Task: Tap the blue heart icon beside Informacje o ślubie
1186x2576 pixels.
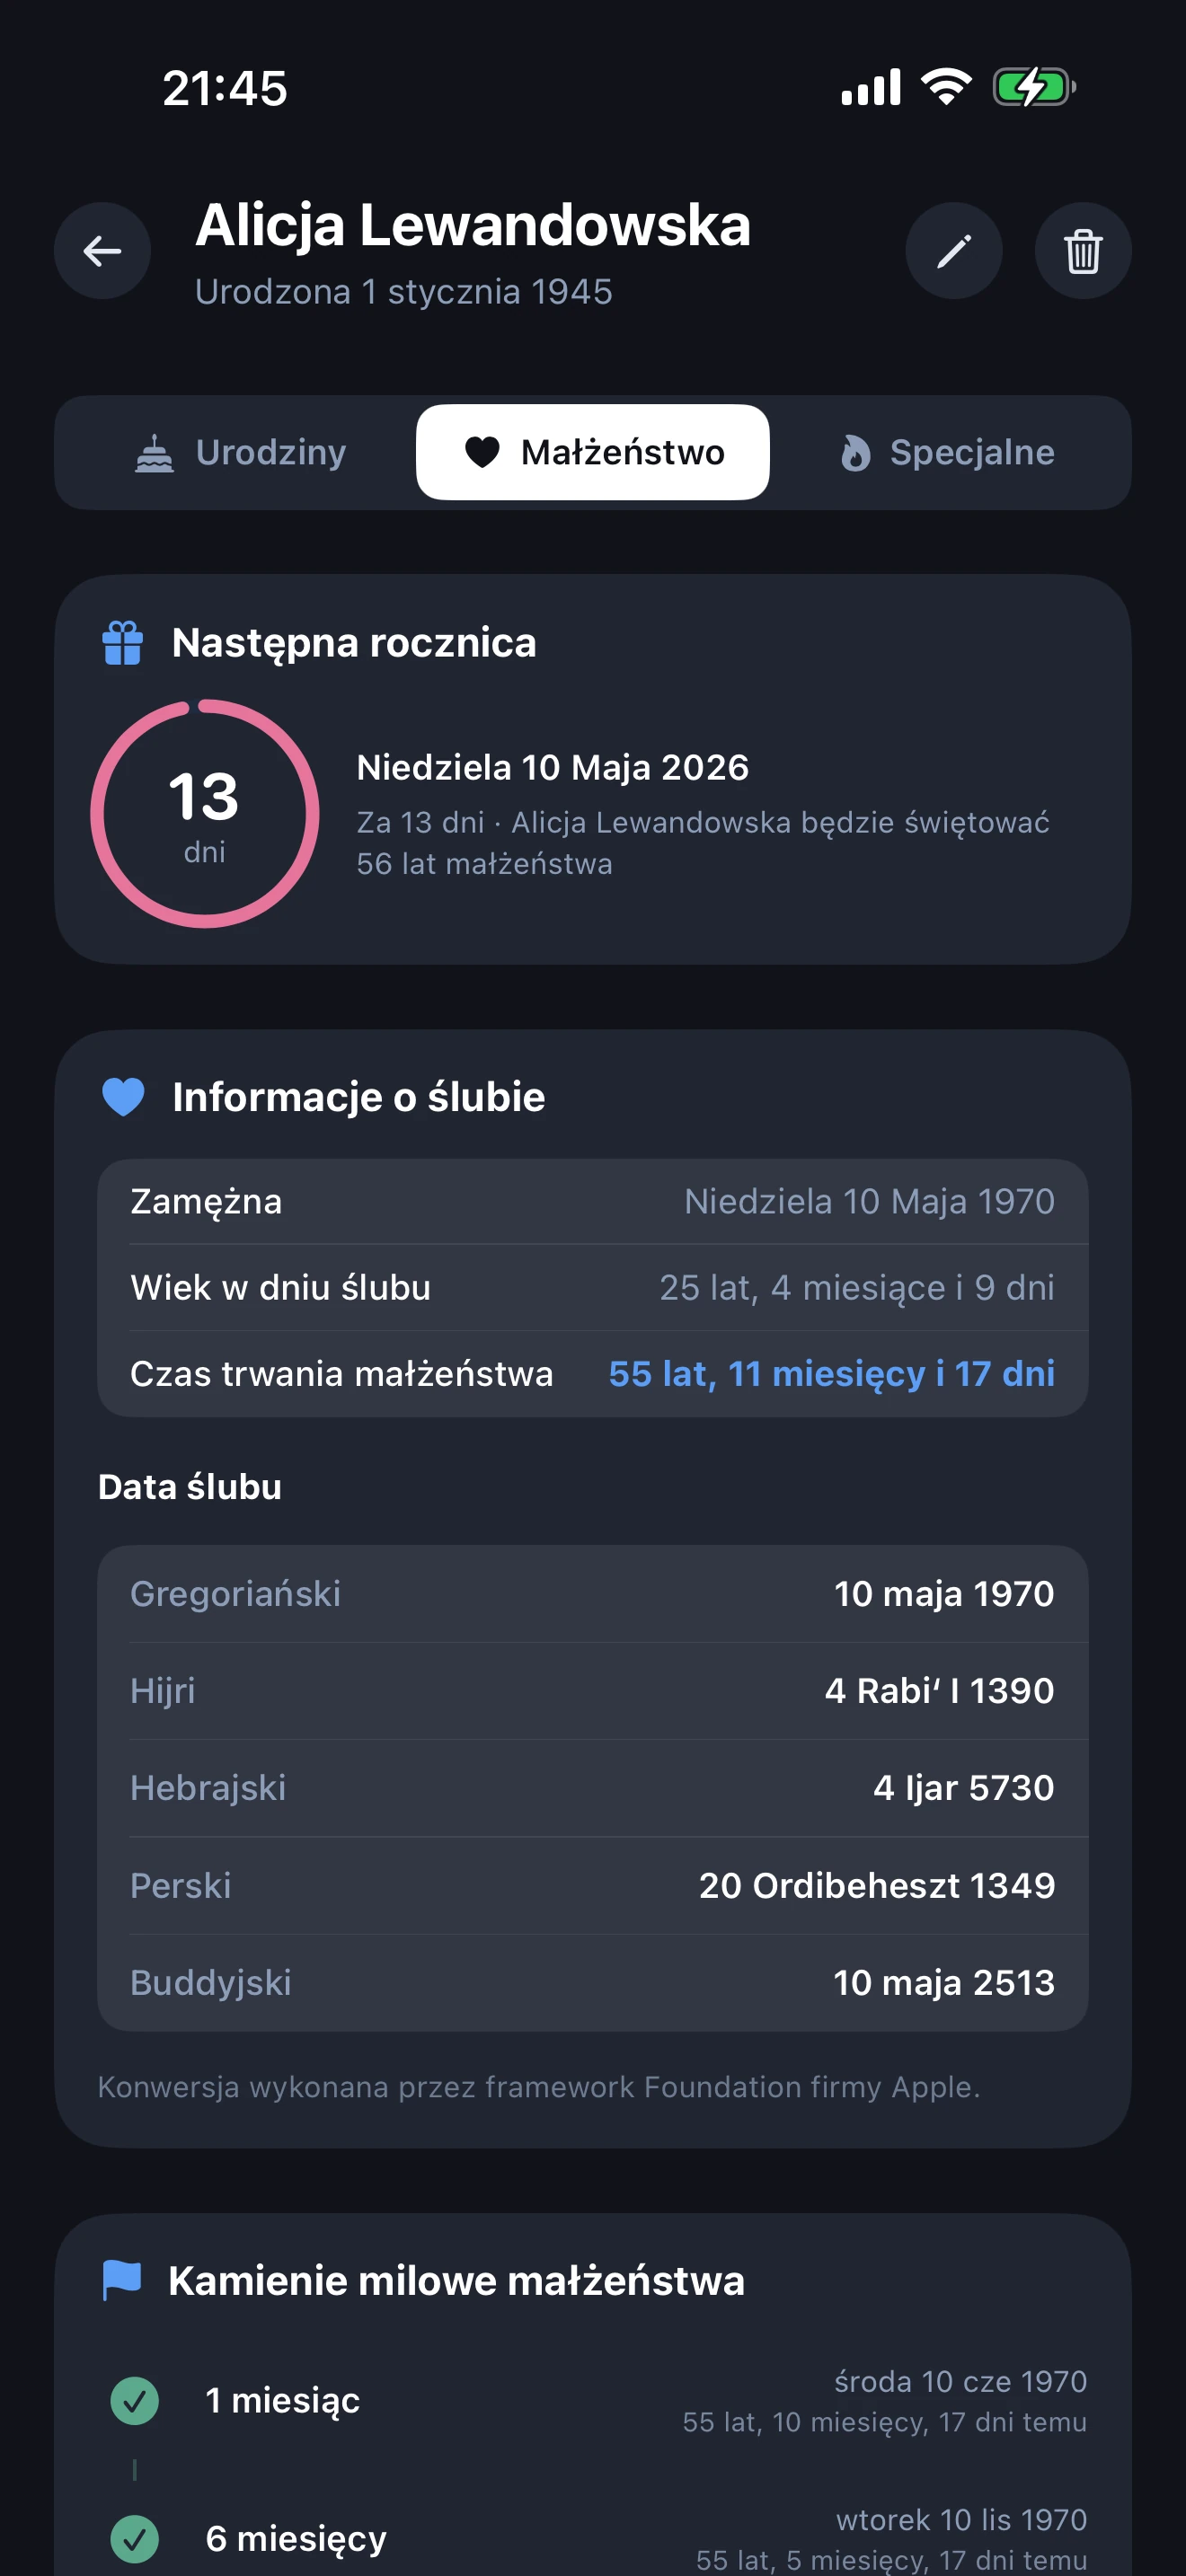Action: (123, 1097)
